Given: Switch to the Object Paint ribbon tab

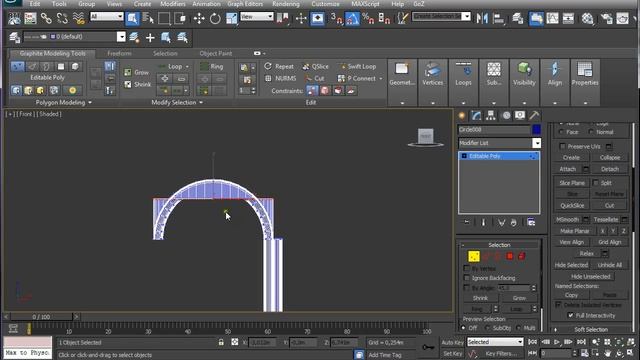Looking at the screenshot, I should (x=216, y=53).
